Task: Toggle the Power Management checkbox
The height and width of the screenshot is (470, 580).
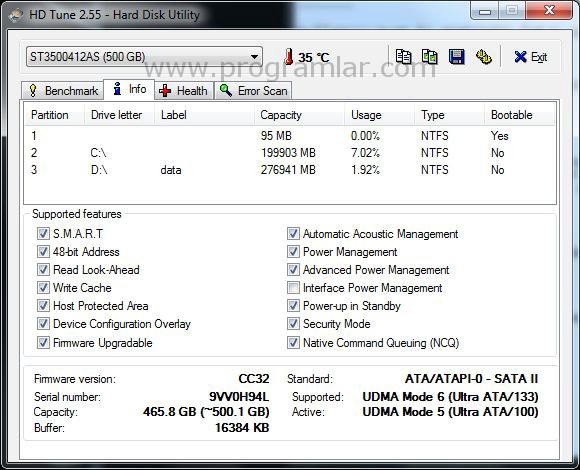Action: (293, 252)
